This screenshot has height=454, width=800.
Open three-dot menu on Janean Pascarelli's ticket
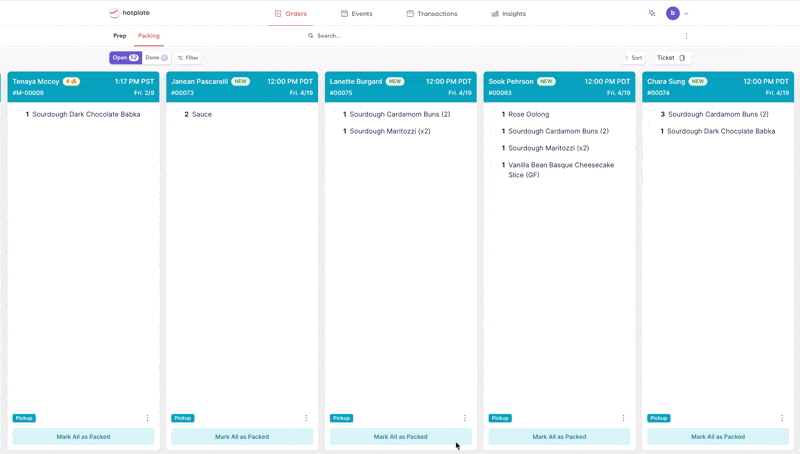[306, 418]
